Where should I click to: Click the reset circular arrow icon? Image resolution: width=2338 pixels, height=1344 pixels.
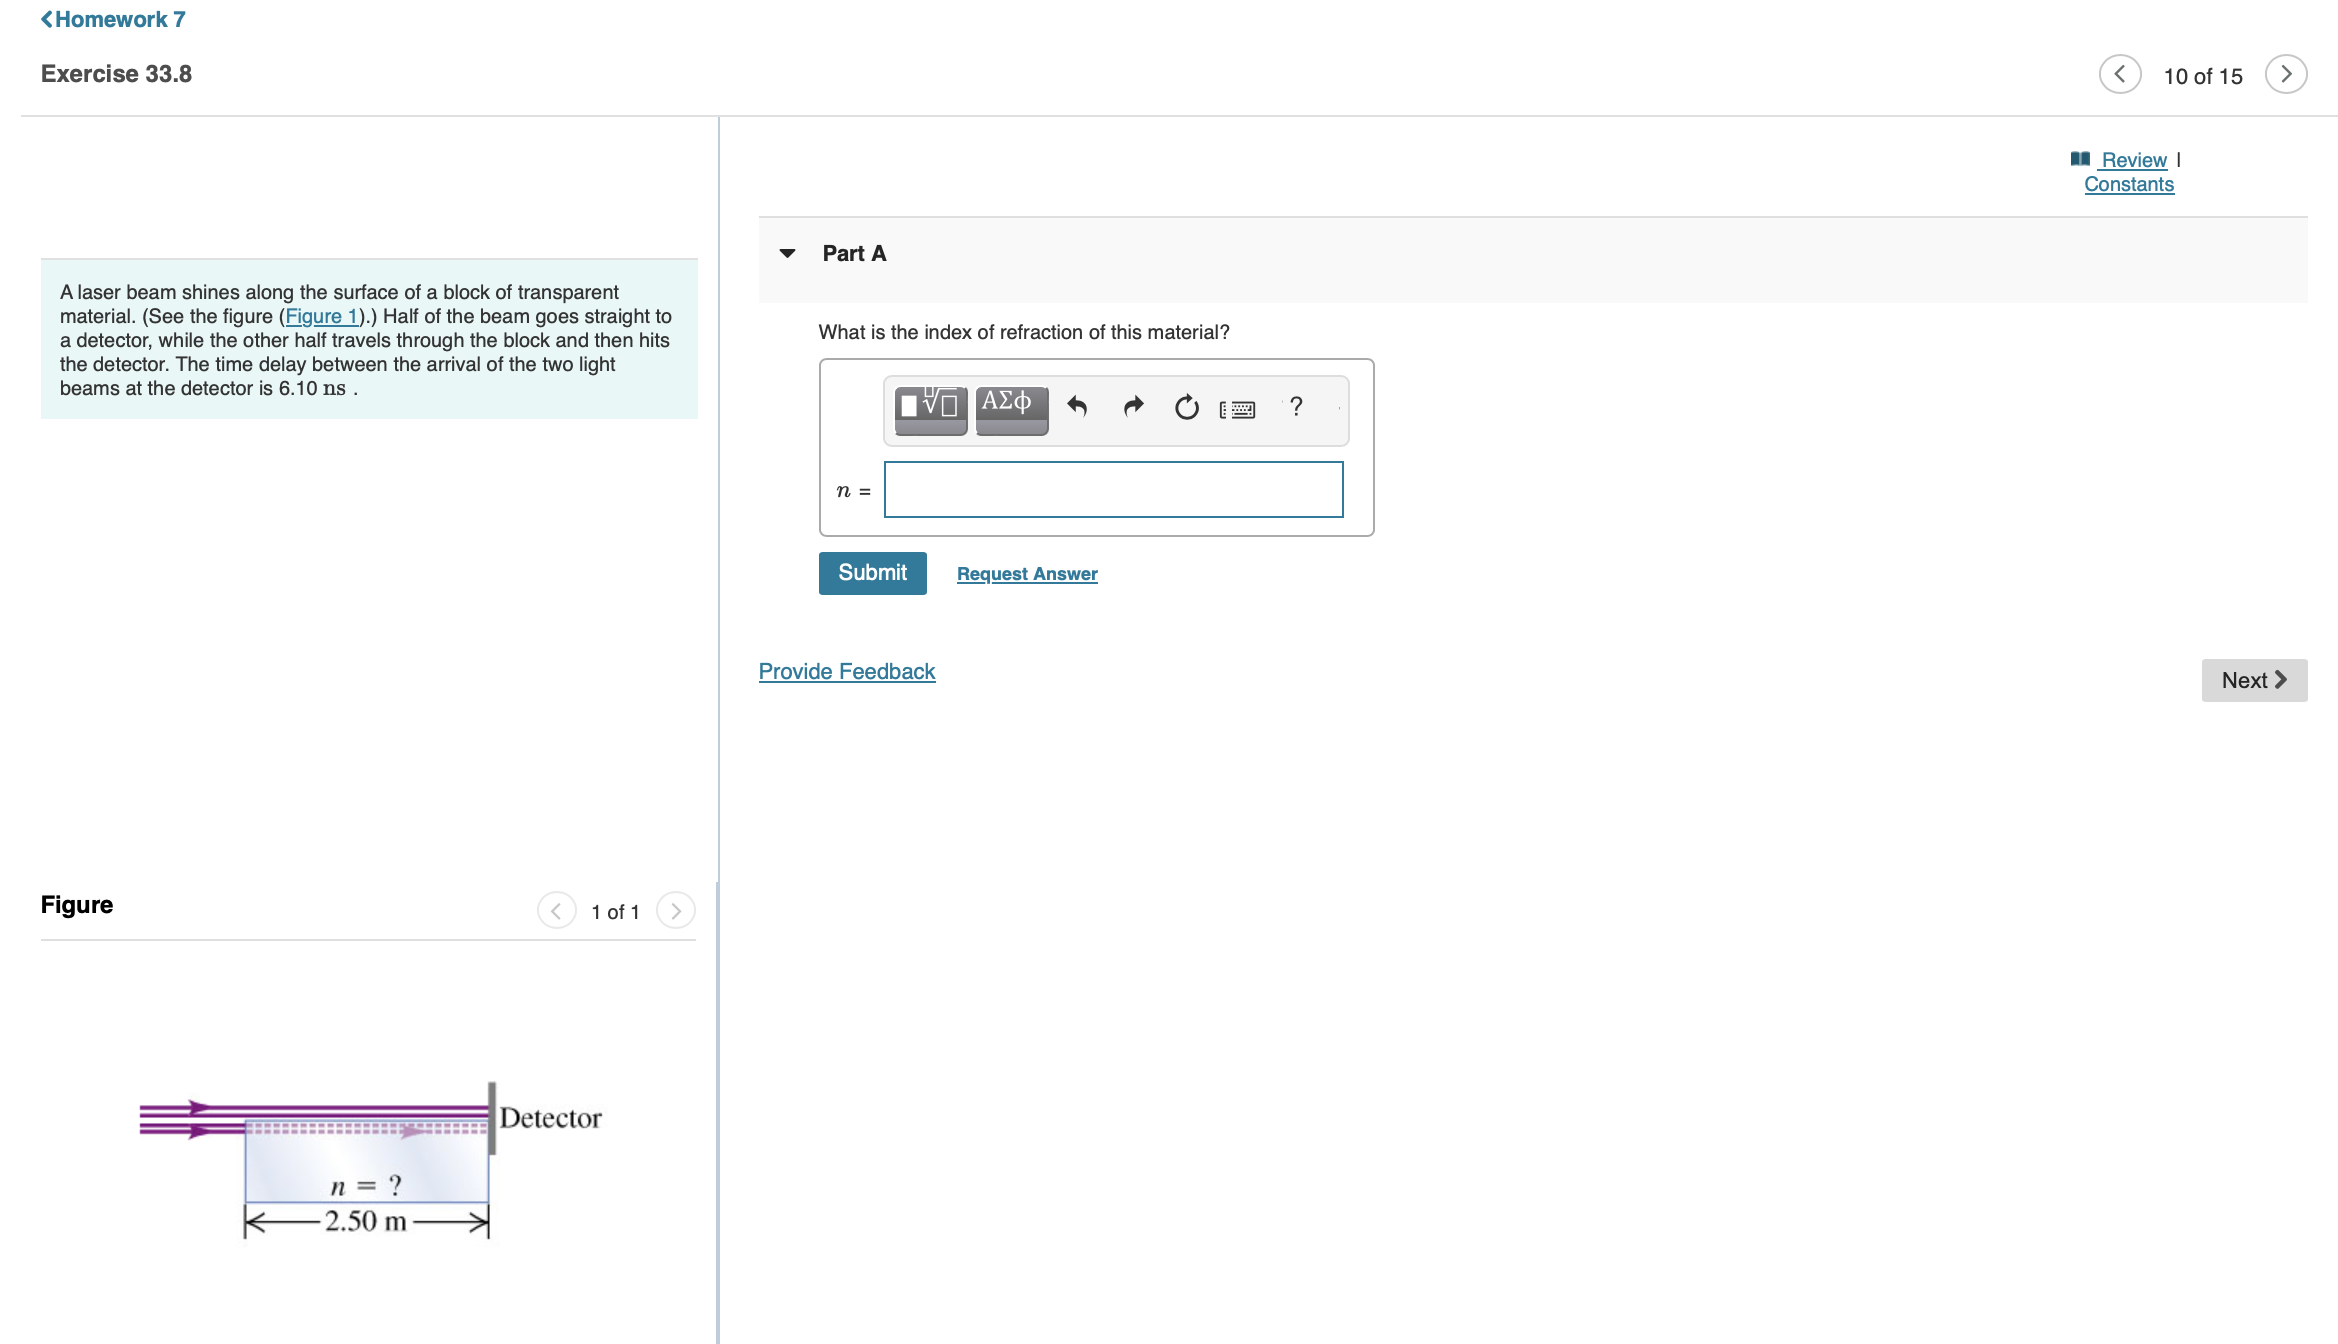point(1186,407)
